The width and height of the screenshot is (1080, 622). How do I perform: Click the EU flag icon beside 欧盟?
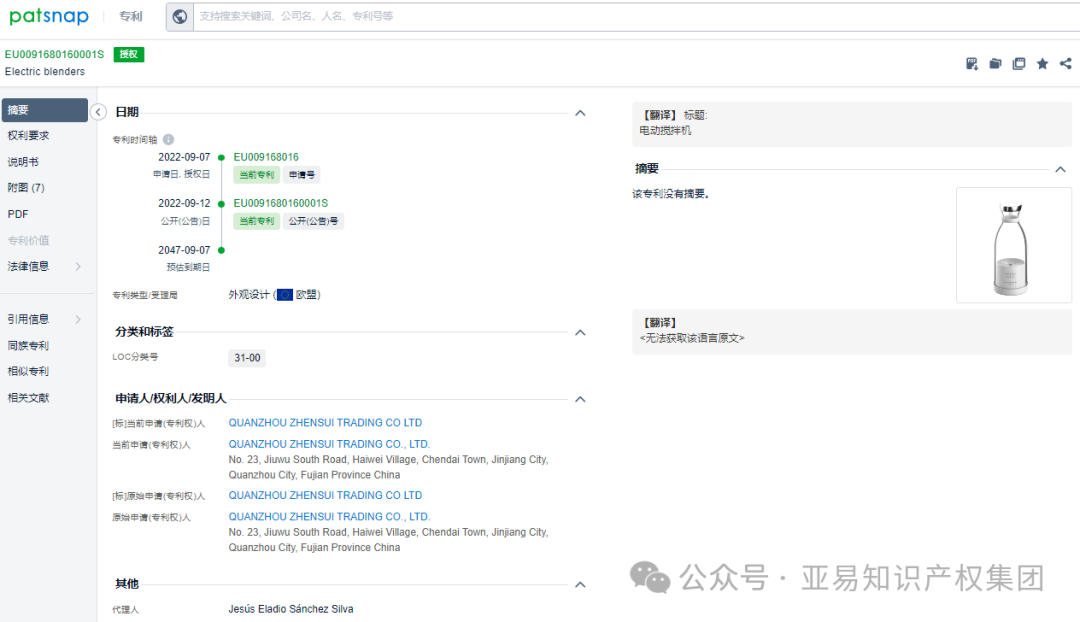284,295
